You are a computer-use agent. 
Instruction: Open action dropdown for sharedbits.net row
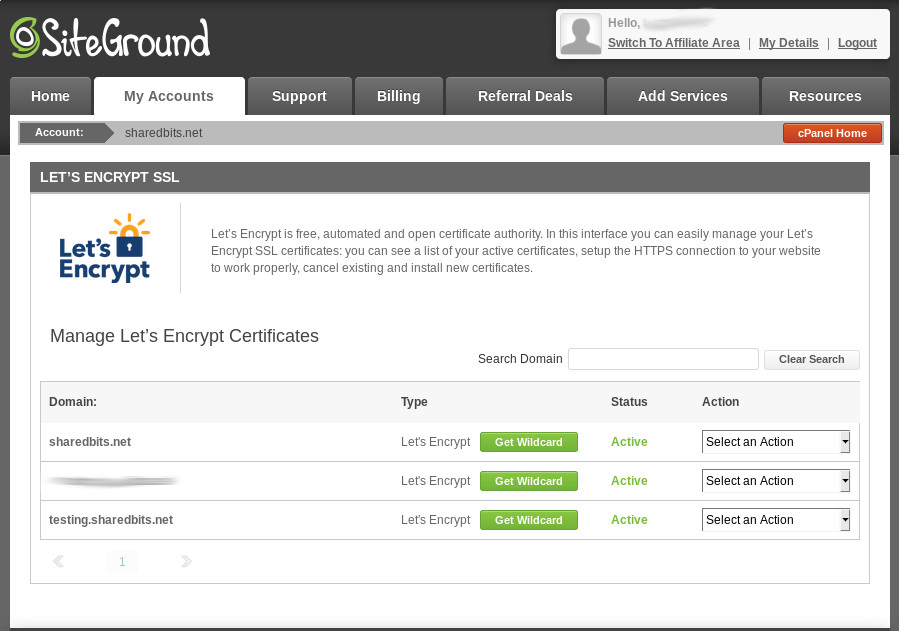click(776, 442)
